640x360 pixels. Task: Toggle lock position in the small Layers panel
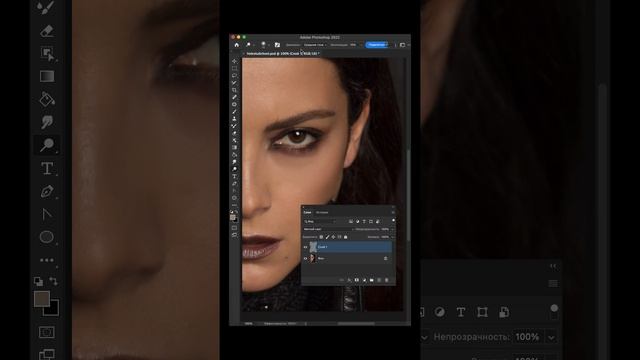click(x=333, y=237)
